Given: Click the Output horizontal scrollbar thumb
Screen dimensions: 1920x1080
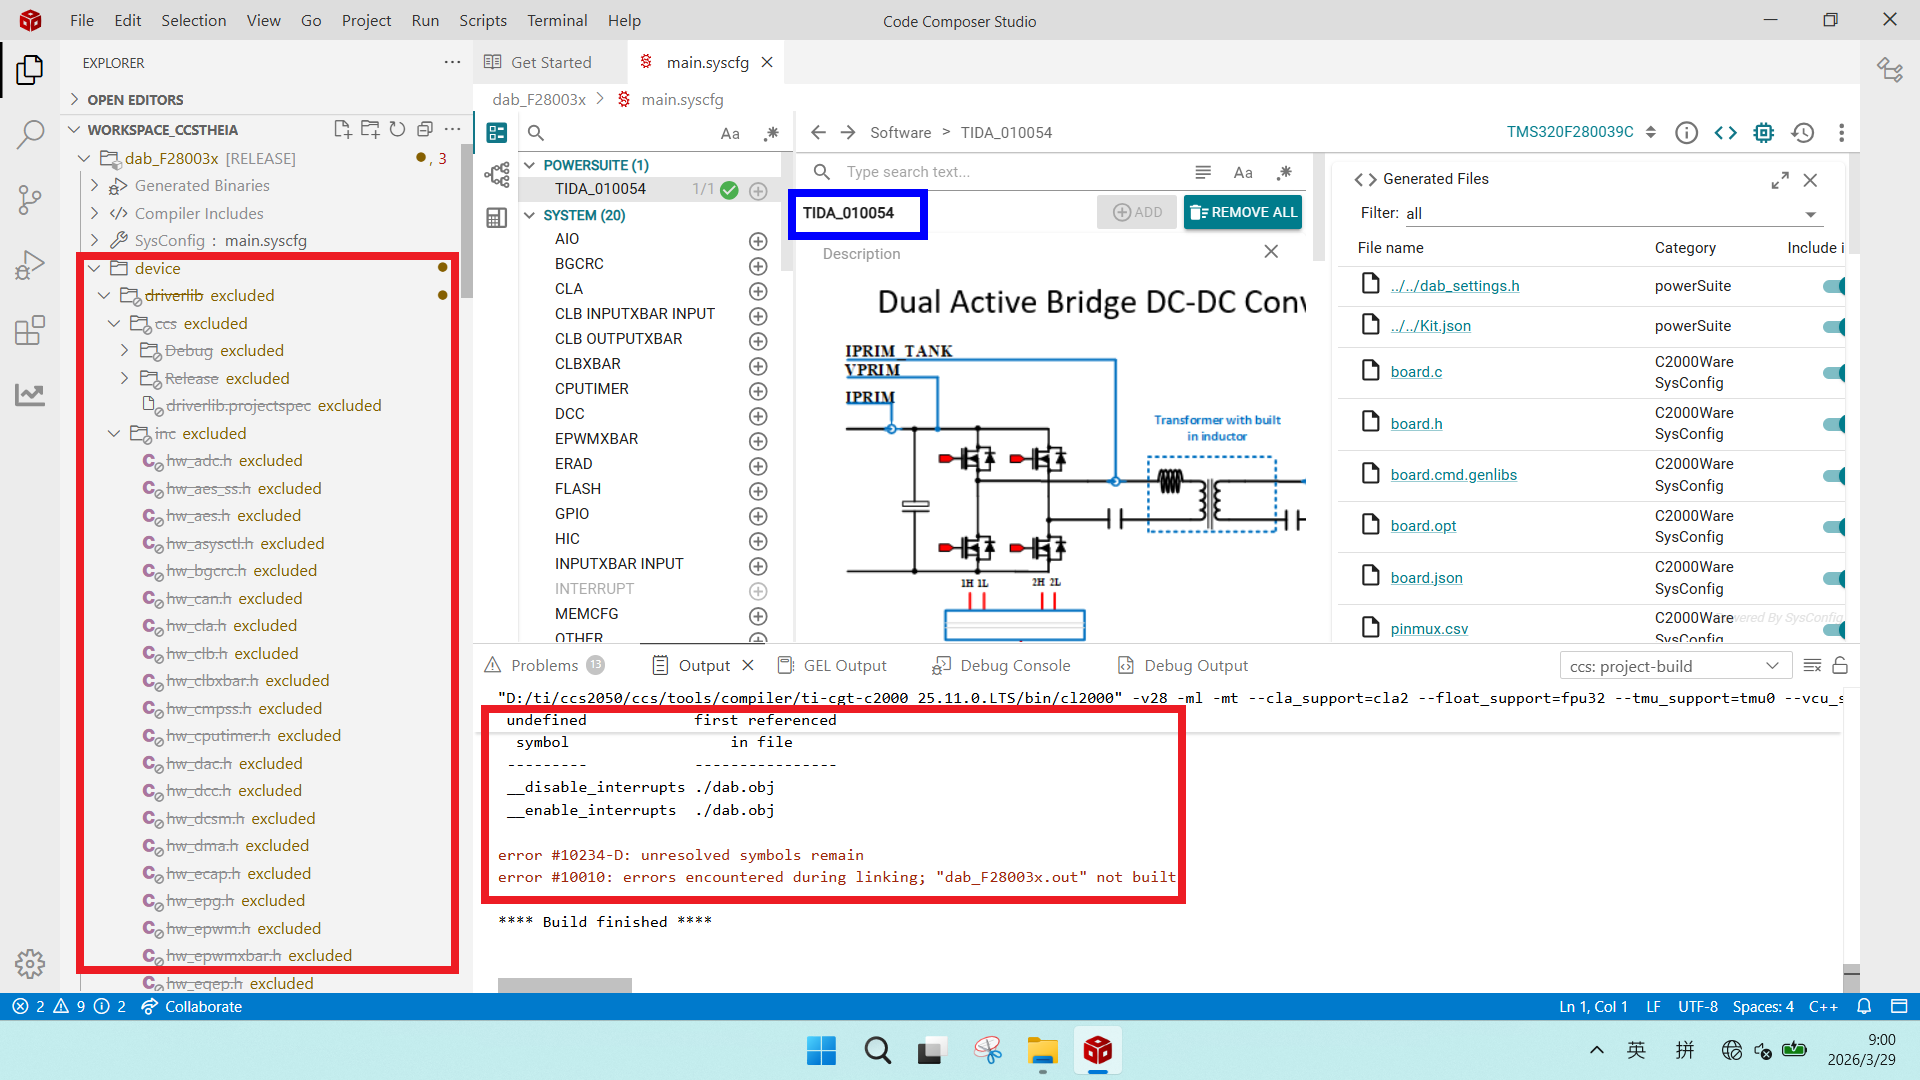Looking at the screenshot, I should [x=565, y=985].
